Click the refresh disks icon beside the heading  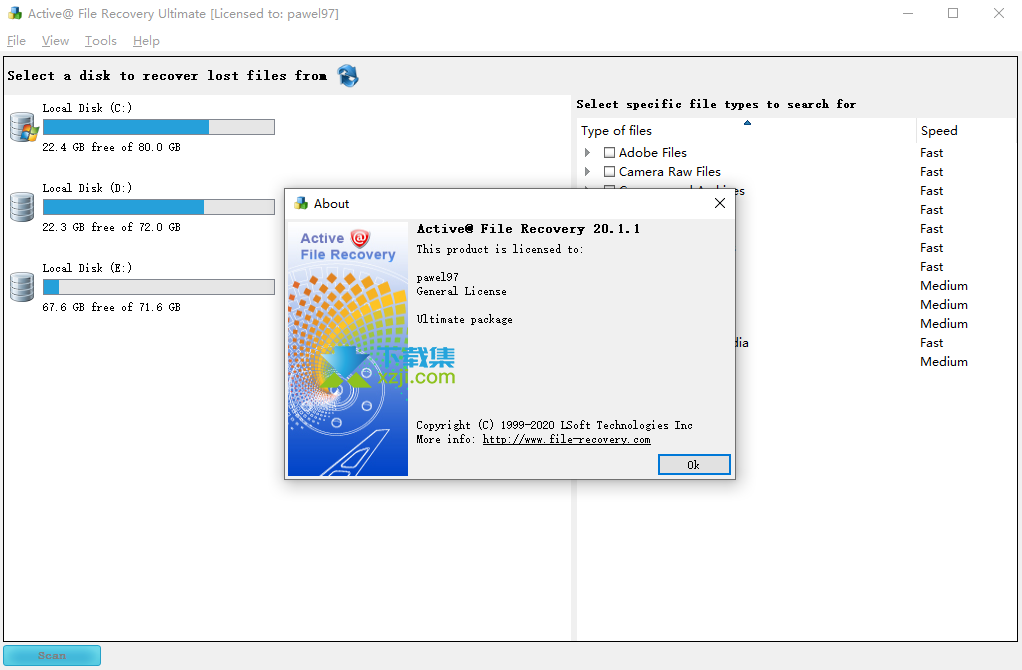(x=348, y=76)
